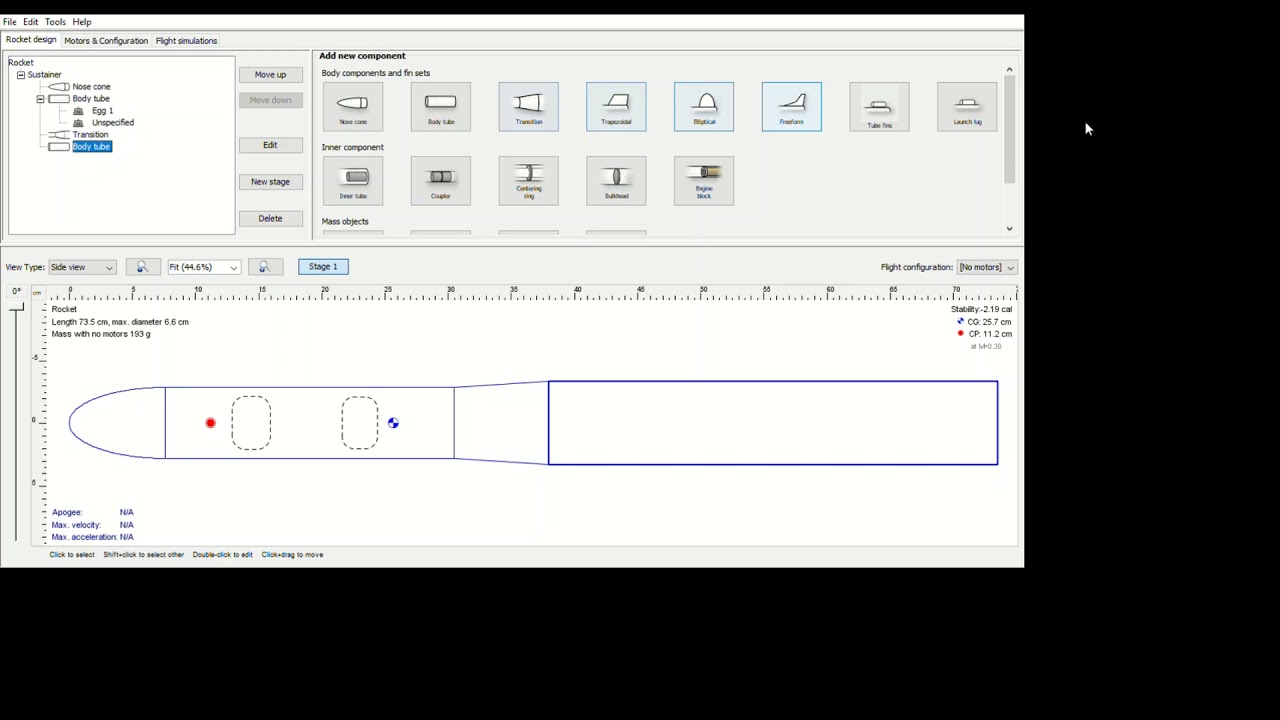Select Unspecified mass in the component tree
Viewport: 1280px width, 720px height.
(x=113, y=123)
